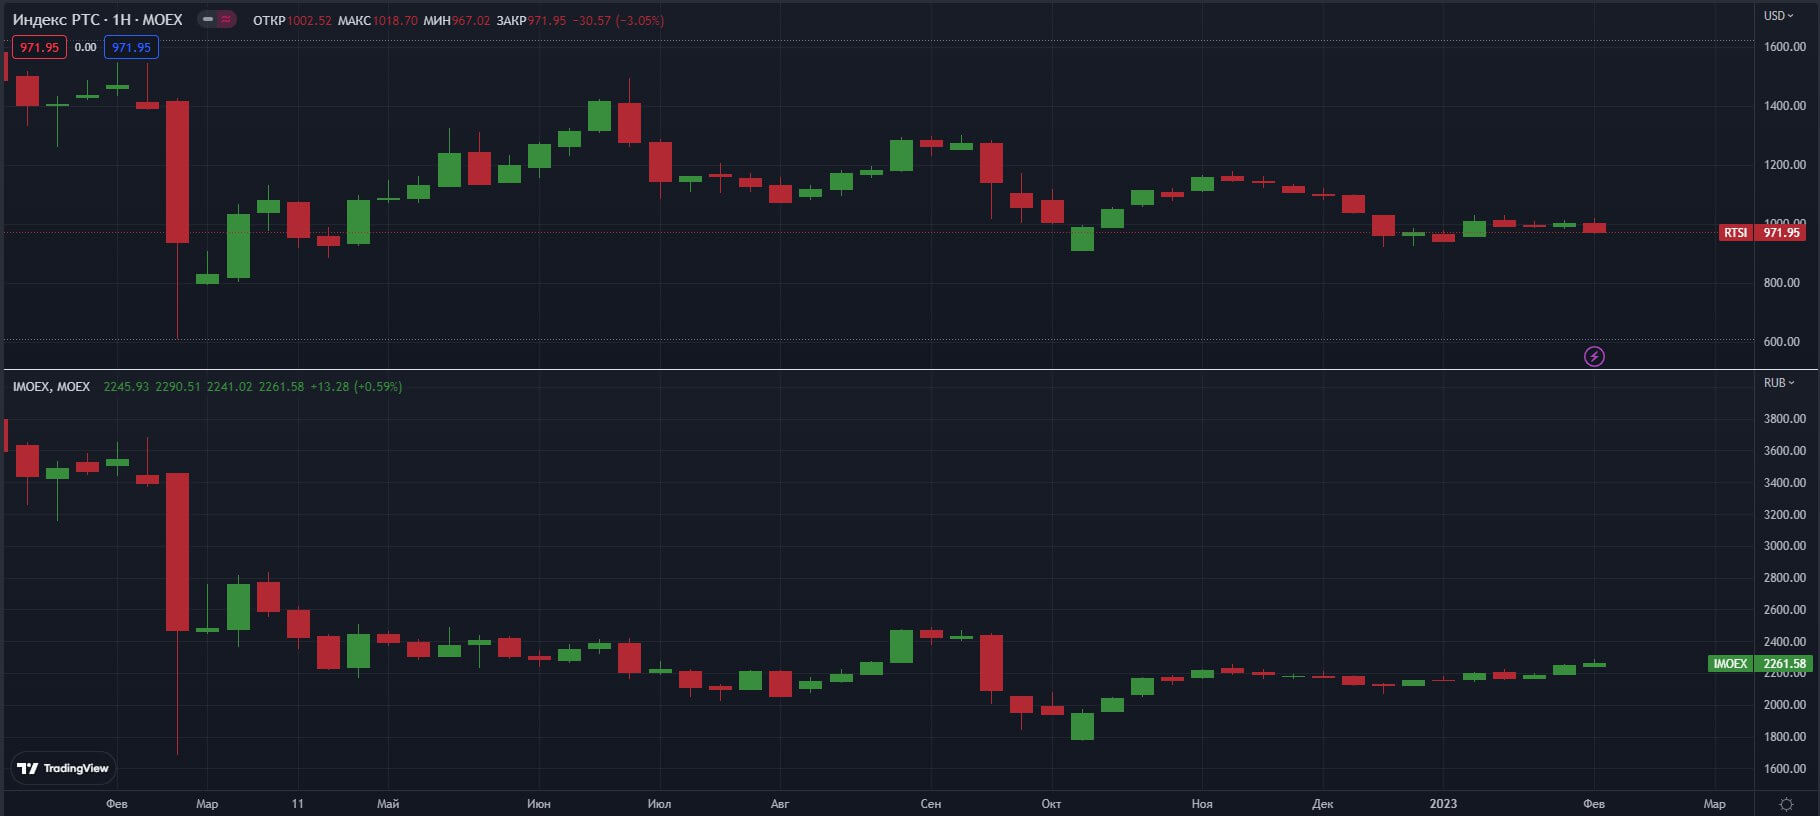Select the IMOEX, MOEX legend title
The width and height of the screenshot is (1820, 816).
[x=51, y=386]
